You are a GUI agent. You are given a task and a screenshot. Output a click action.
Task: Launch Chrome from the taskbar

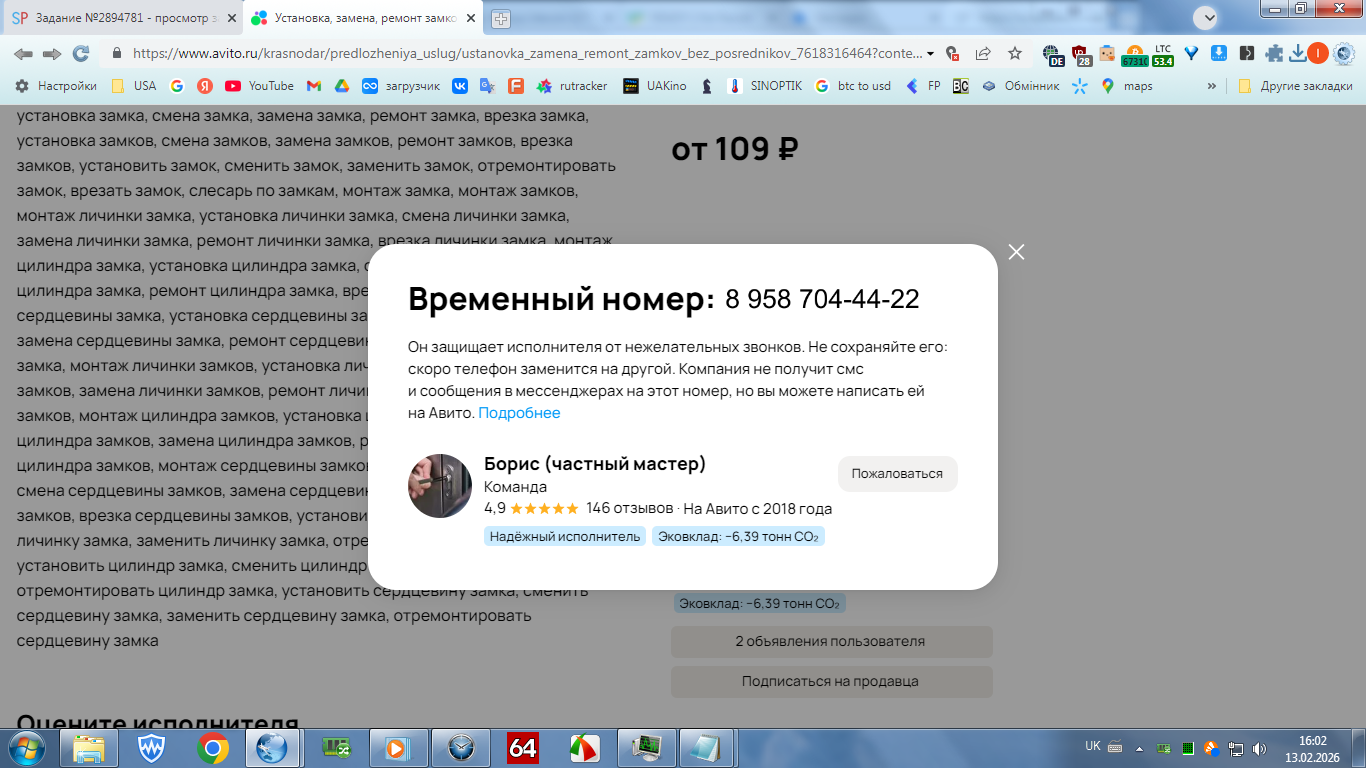click(x=212, y=747)
